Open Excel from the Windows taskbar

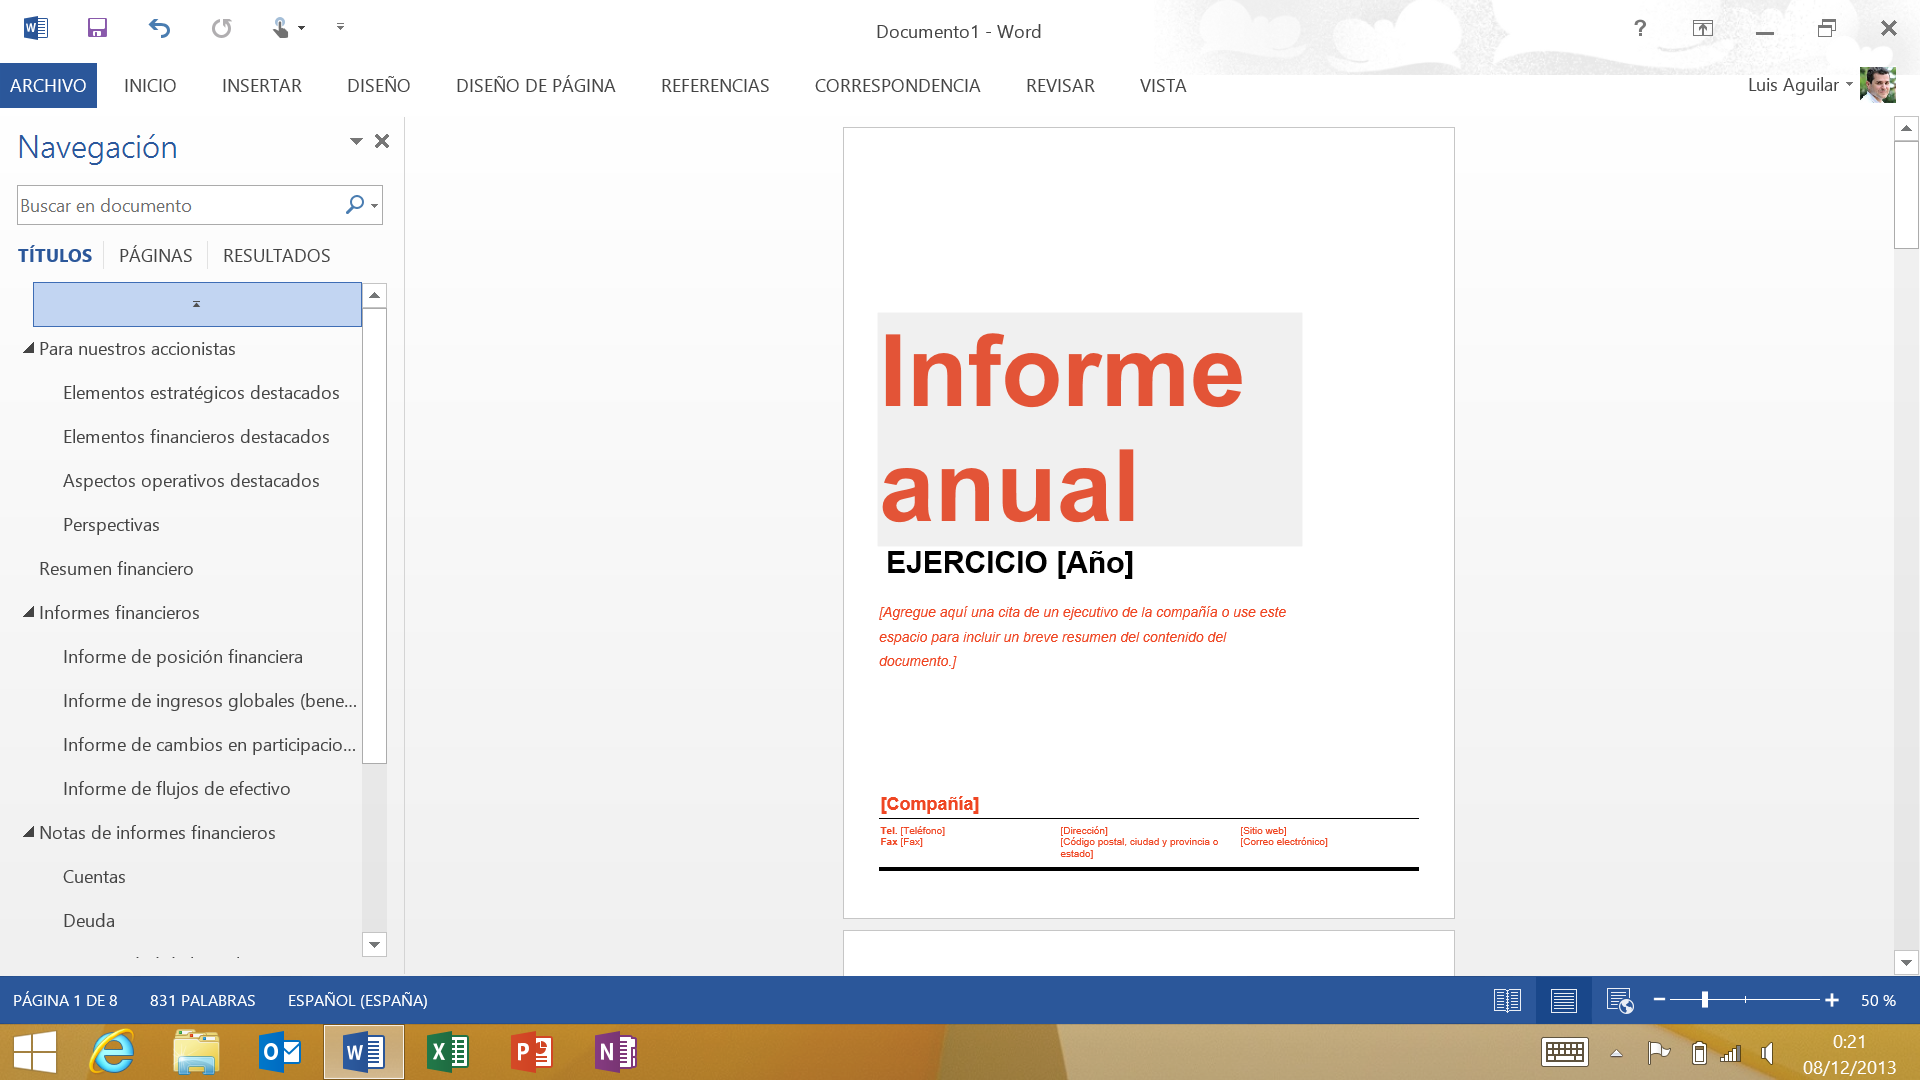[447, 1052]
